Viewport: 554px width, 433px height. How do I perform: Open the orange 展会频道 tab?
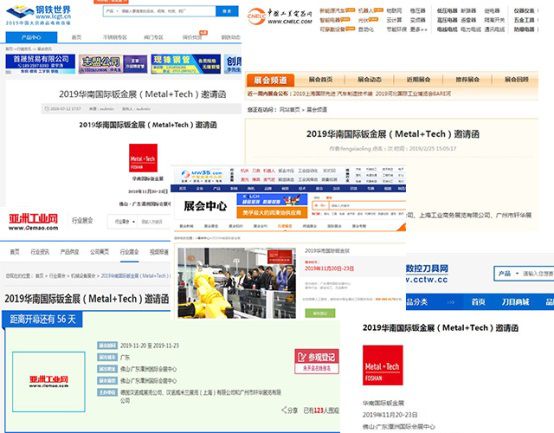[270, 81]
